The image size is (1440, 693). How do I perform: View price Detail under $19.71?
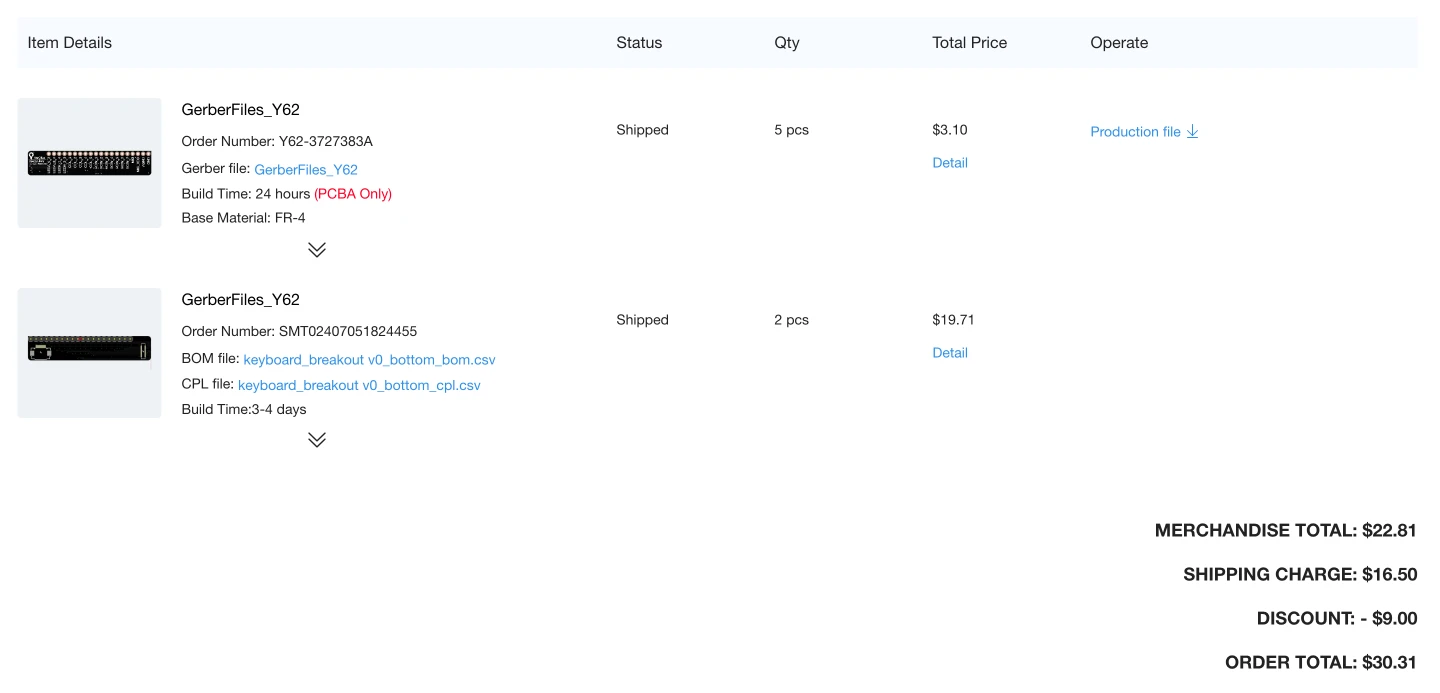(x=950, y=353)
